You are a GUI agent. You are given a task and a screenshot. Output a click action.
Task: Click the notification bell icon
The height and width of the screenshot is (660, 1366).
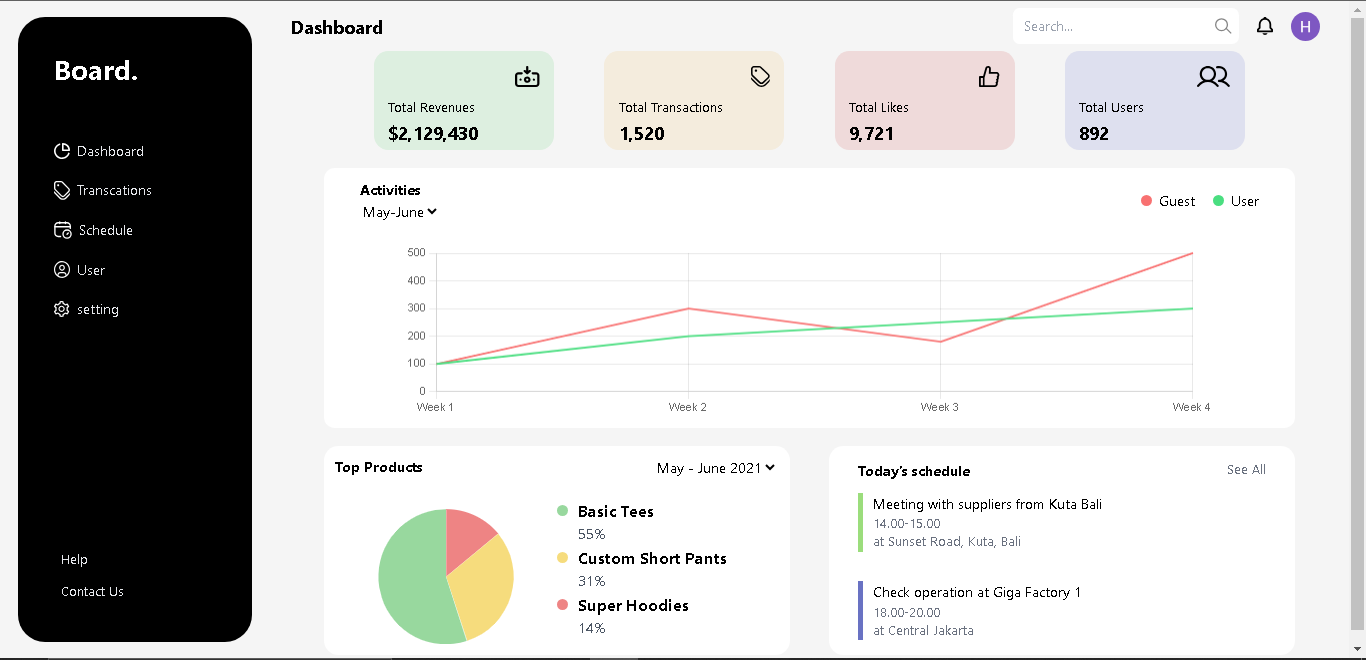coord(1265,27)
